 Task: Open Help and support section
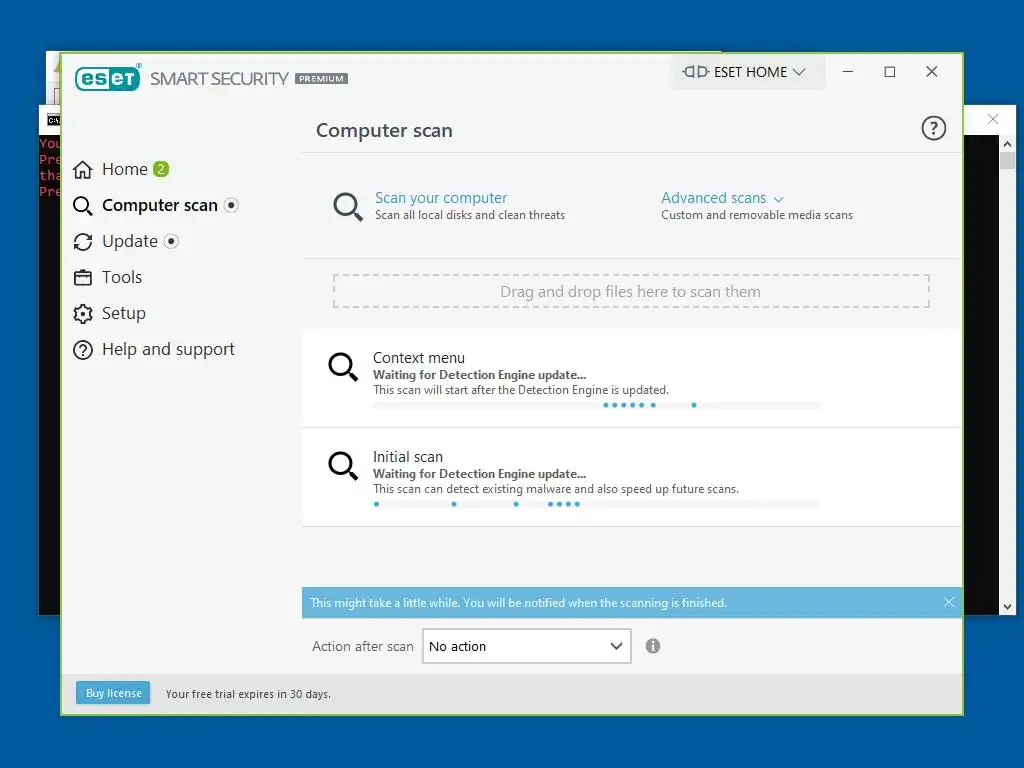click(x=168, y=349)
